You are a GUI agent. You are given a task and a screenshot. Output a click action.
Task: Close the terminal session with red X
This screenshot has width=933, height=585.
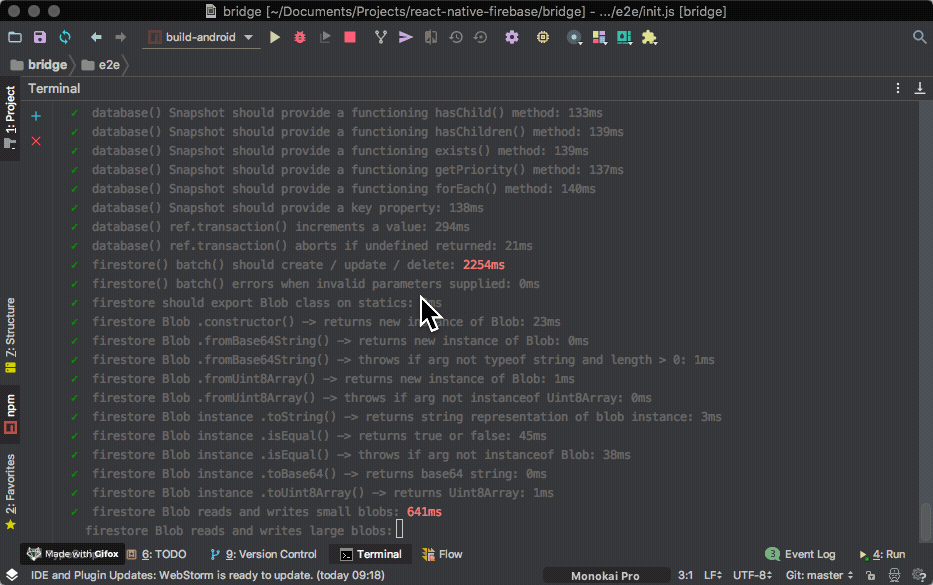coord(36,141)
